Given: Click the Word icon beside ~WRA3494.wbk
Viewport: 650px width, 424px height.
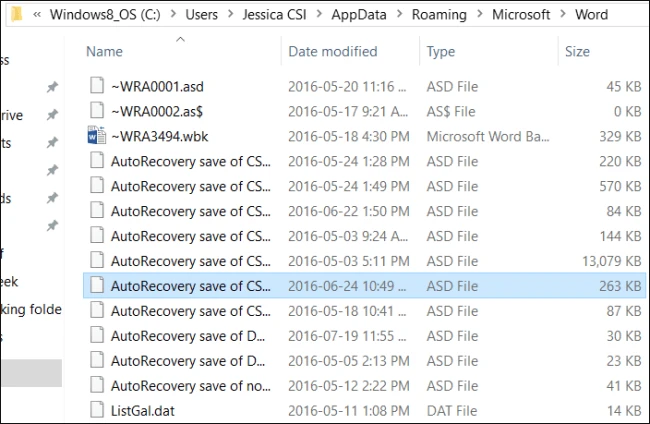Looking at the screenshot, I should click(96, 136).
